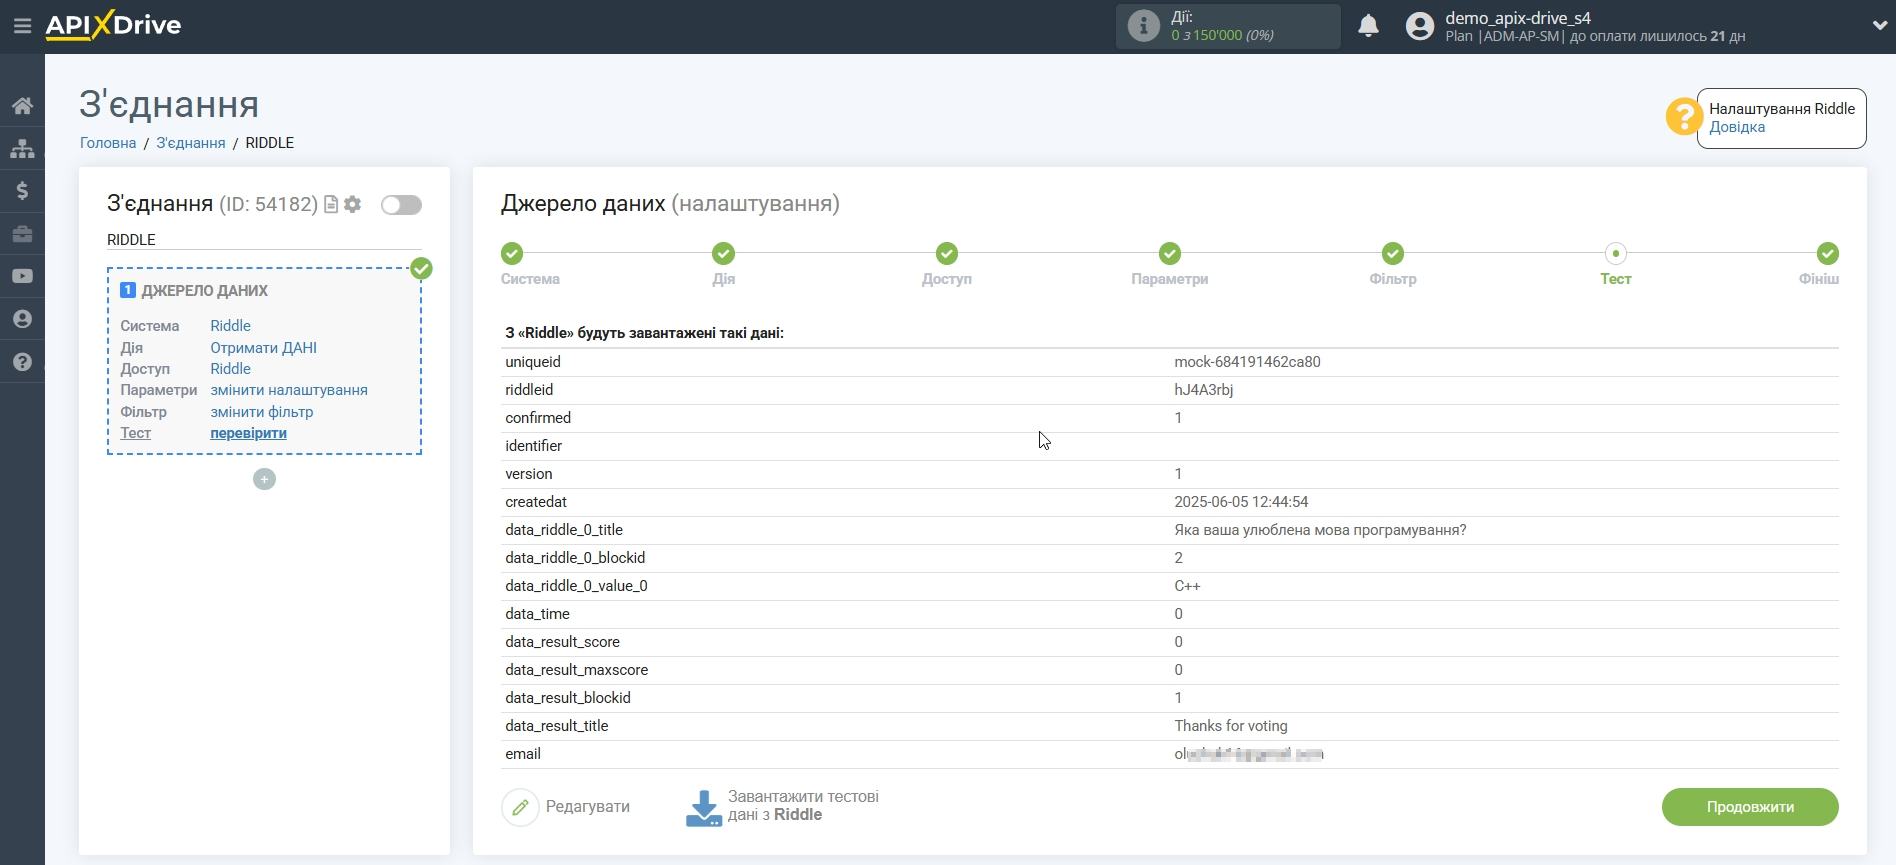1896x865 pixels.
Task: Open the hamburger menu icon
Action: pyautogui.click(x=22, y=26)
